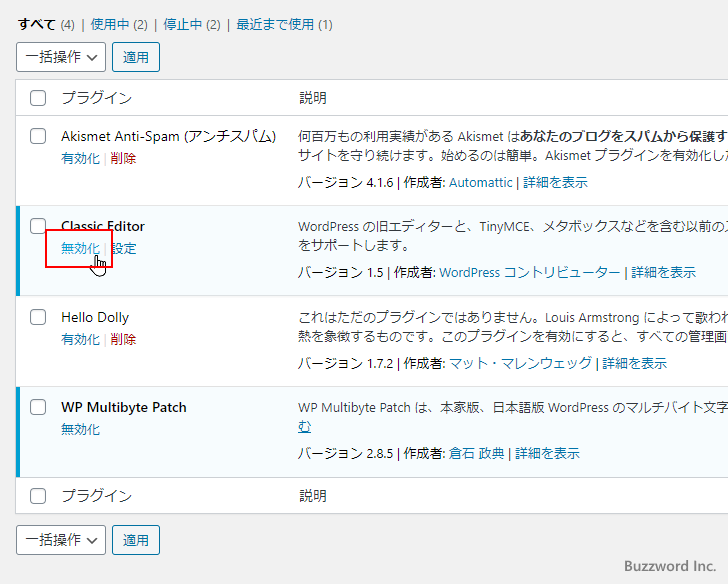This screenshot has height=584, width=728.
Task: Toggle select-all checkbox in table footer
Action: 38,496
